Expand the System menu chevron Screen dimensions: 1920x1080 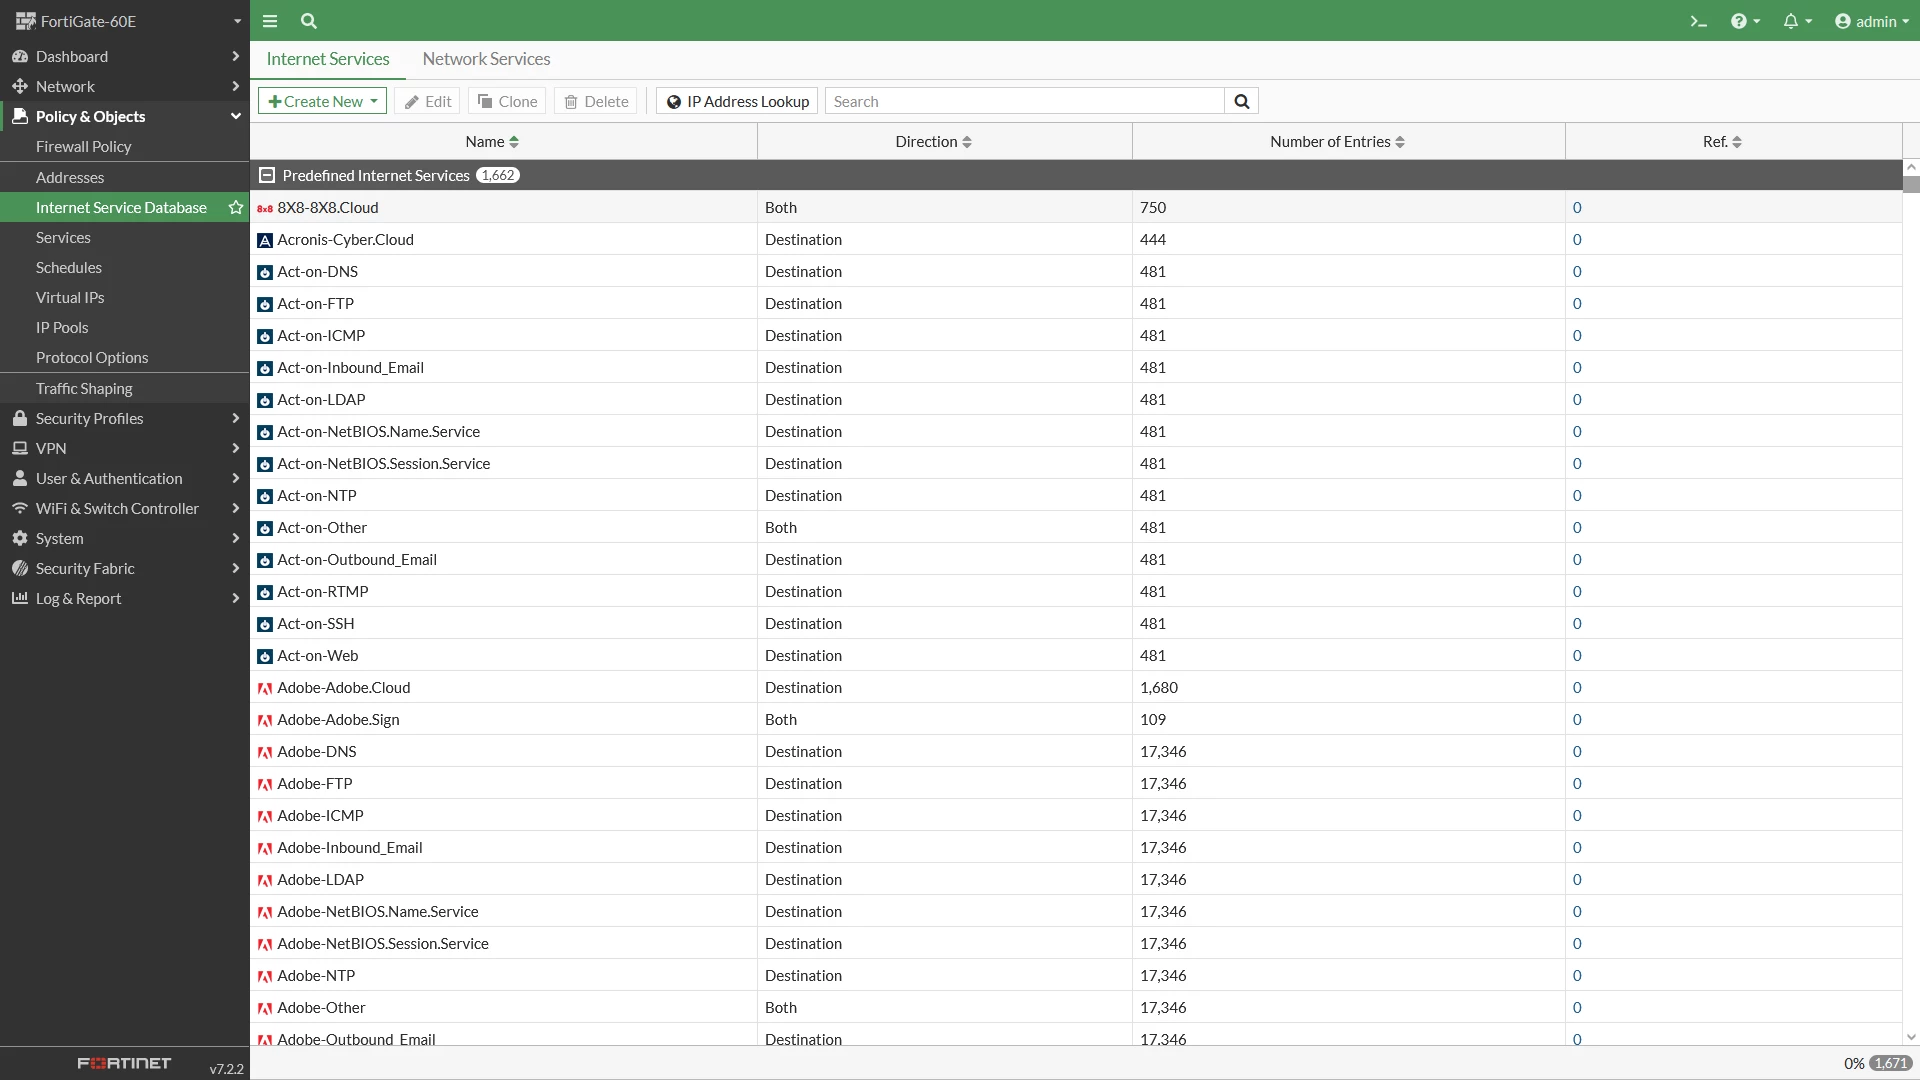click(x=236, y=538)
